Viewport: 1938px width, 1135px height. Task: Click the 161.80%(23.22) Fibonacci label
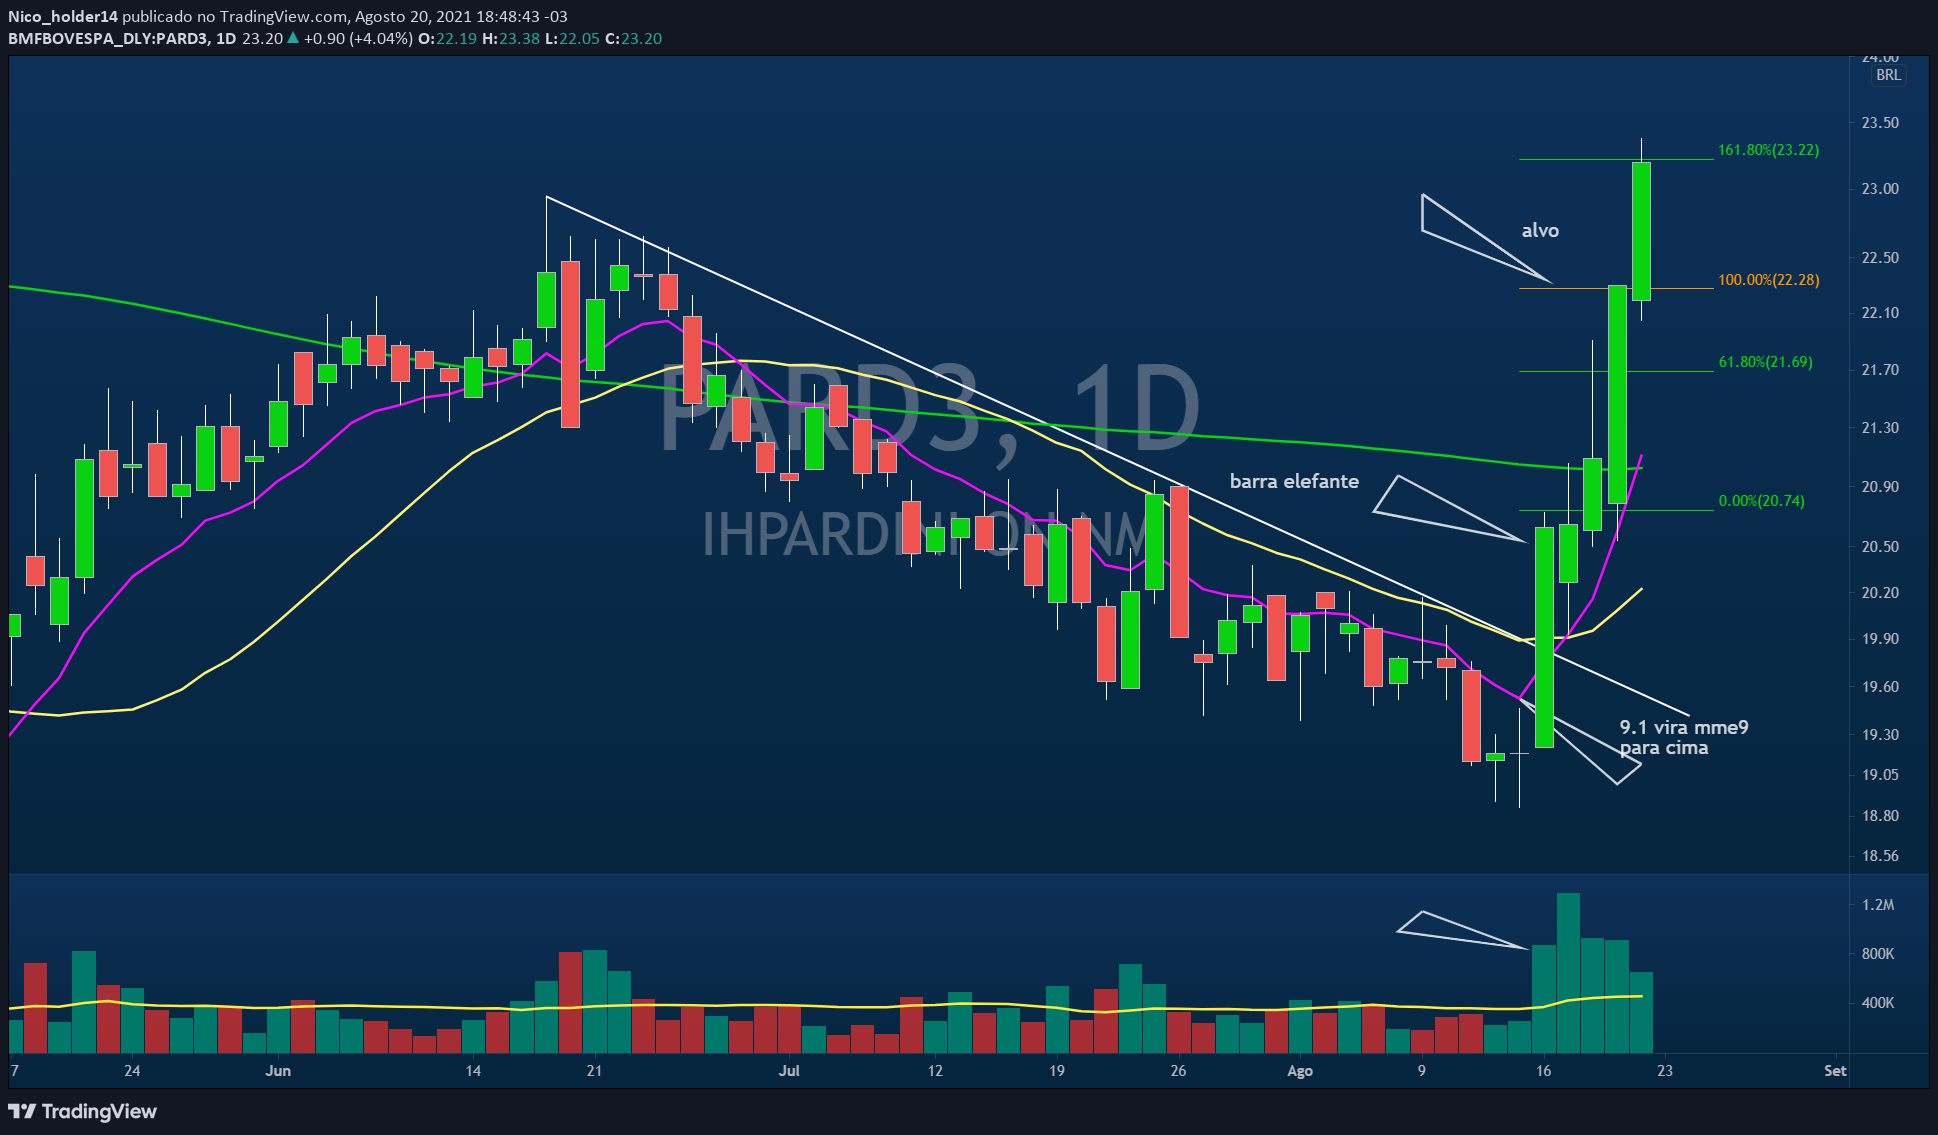tap(1768, 150)
